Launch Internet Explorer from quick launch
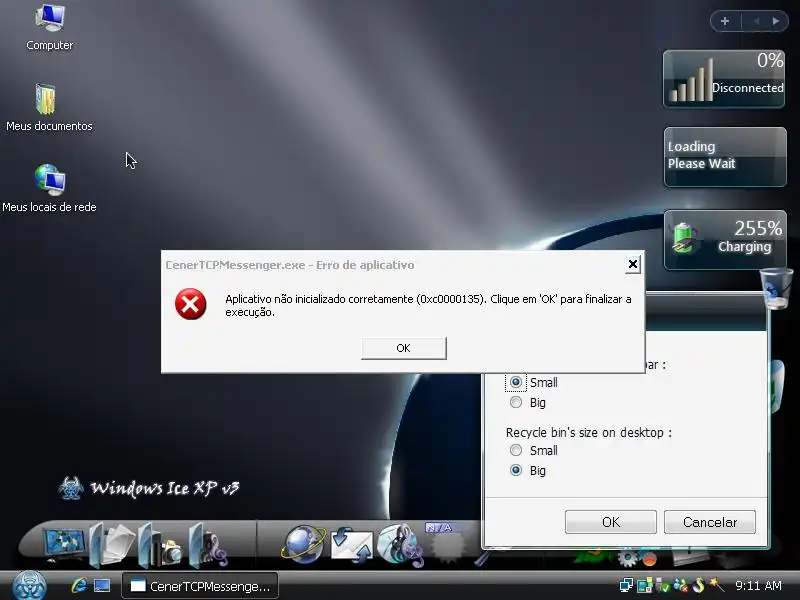This screenshot has height=600, width=800. tap(79, 586)
